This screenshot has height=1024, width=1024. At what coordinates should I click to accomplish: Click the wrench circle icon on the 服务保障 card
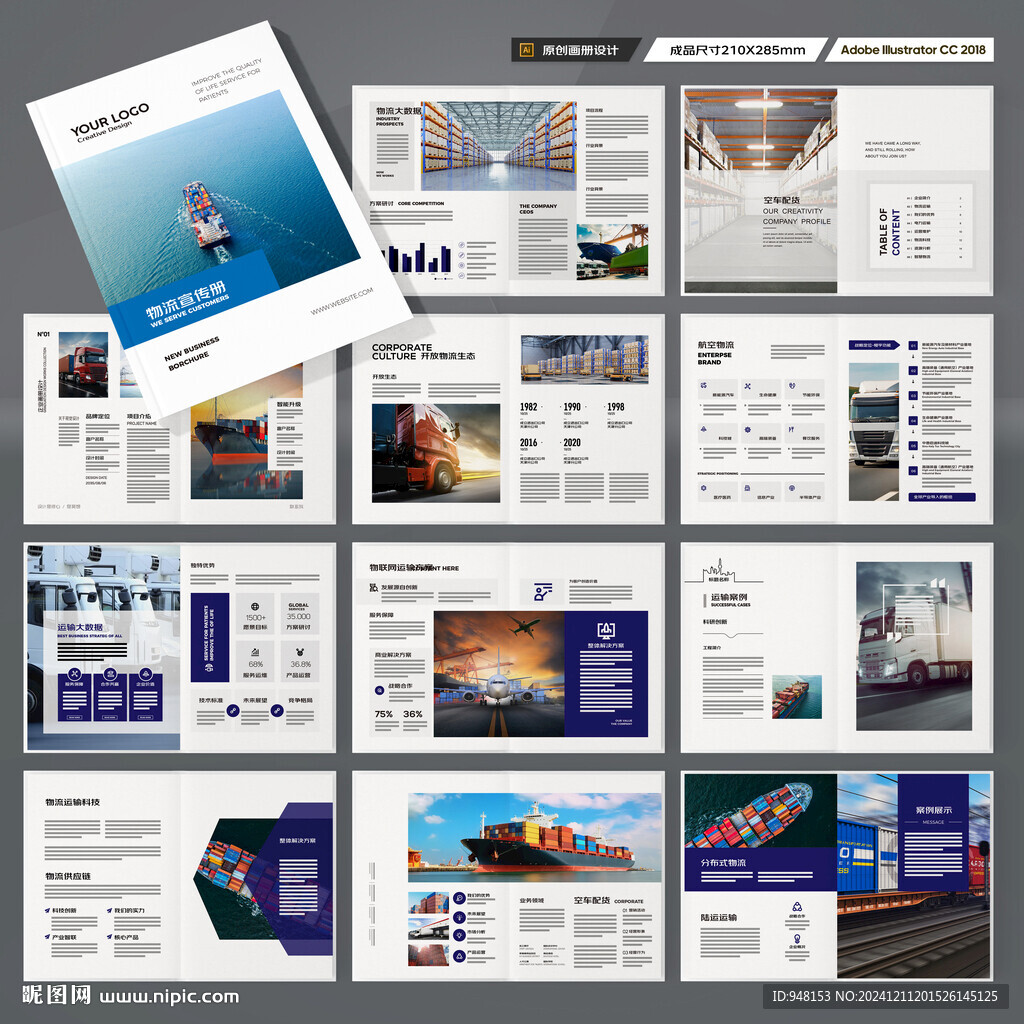pyautogui.click(x=74, y=674)
